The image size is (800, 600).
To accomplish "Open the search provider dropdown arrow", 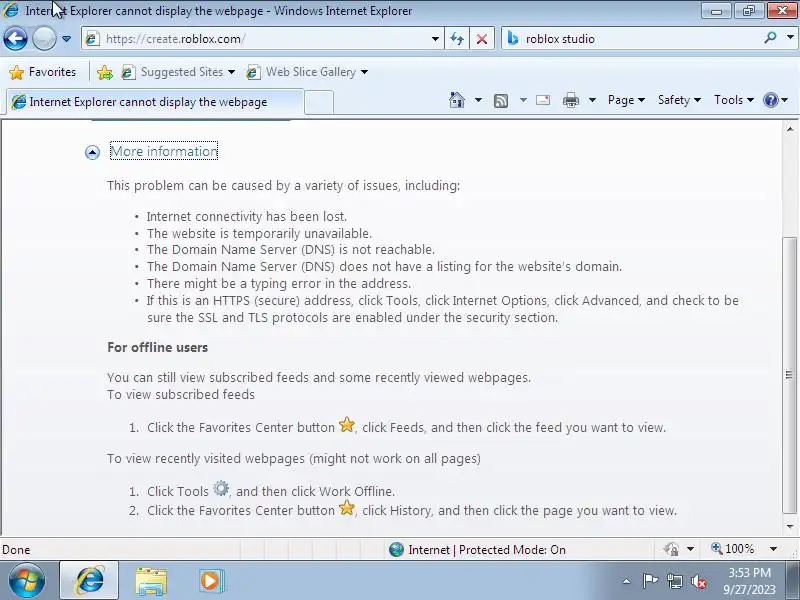I will [x=790, y=38].
